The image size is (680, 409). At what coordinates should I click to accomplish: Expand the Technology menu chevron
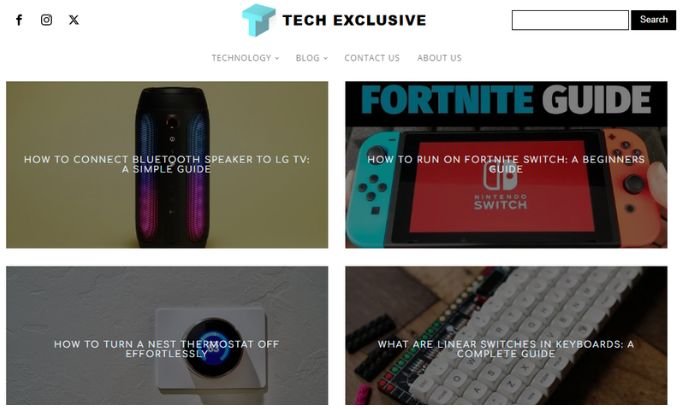pos(277,58)
